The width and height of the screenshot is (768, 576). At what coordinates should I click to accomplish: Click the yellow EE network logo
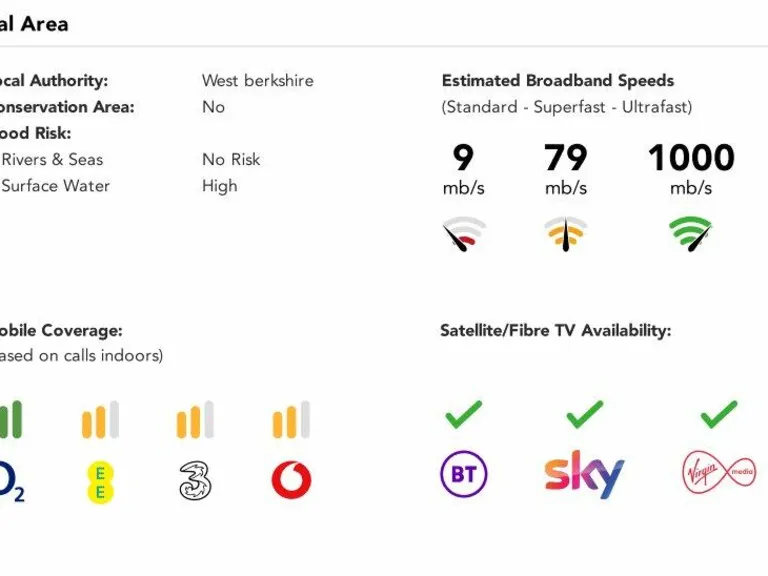click(100, 481)
